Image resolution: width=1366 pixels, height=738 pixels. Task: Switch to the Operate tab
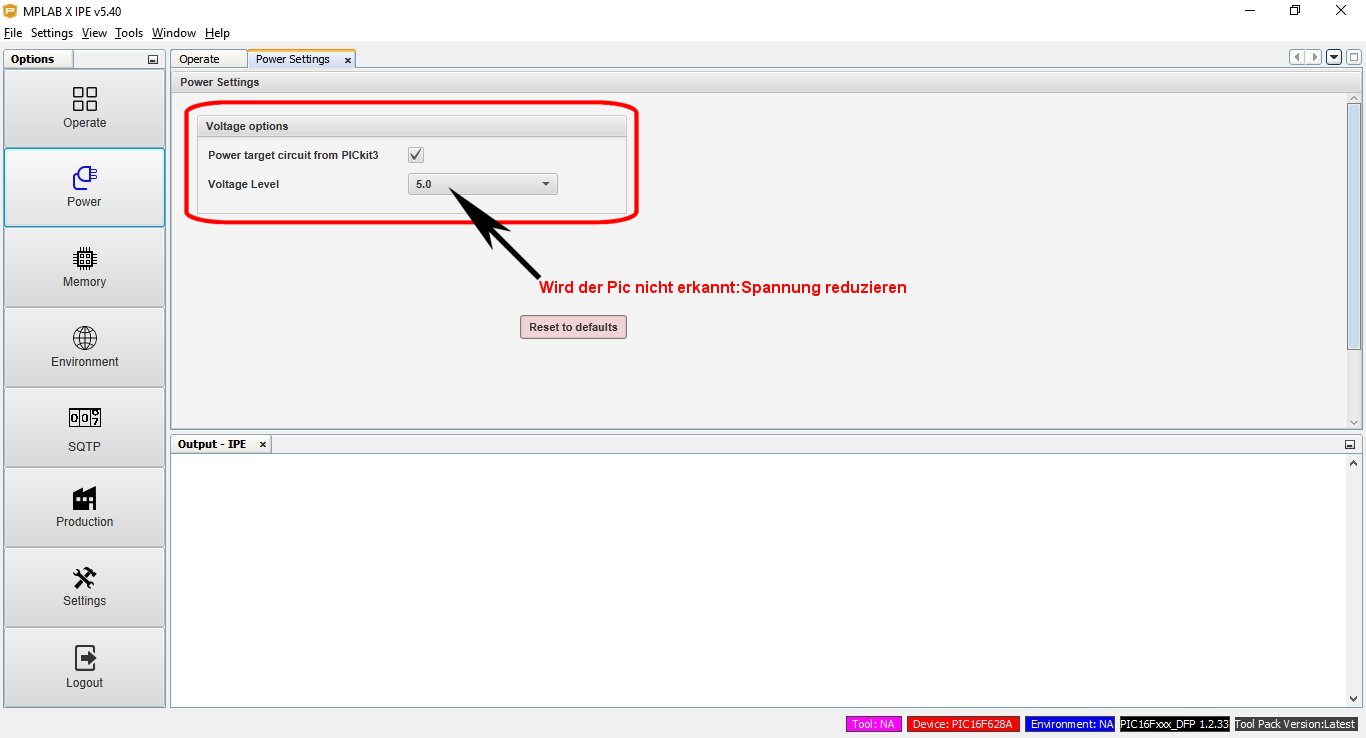[x=208, y=59]
